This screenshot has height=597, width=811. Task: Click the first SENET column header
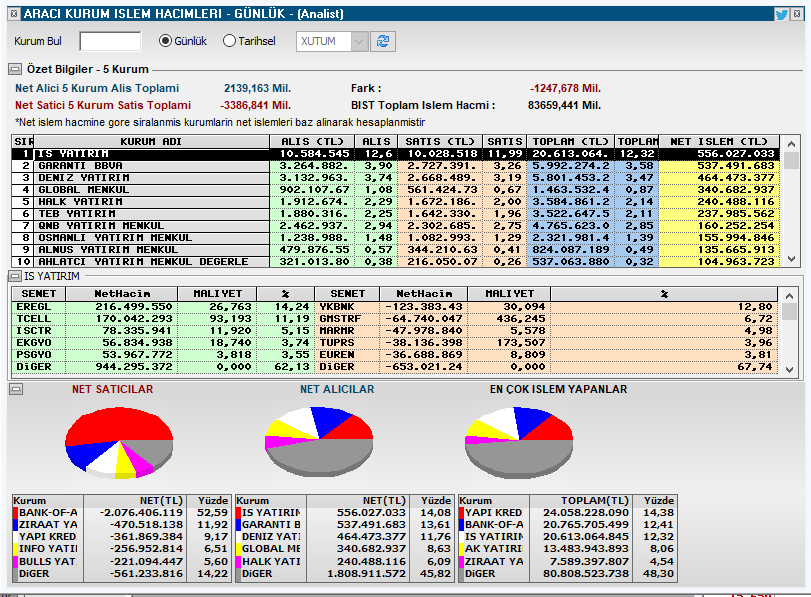point(38,294)
